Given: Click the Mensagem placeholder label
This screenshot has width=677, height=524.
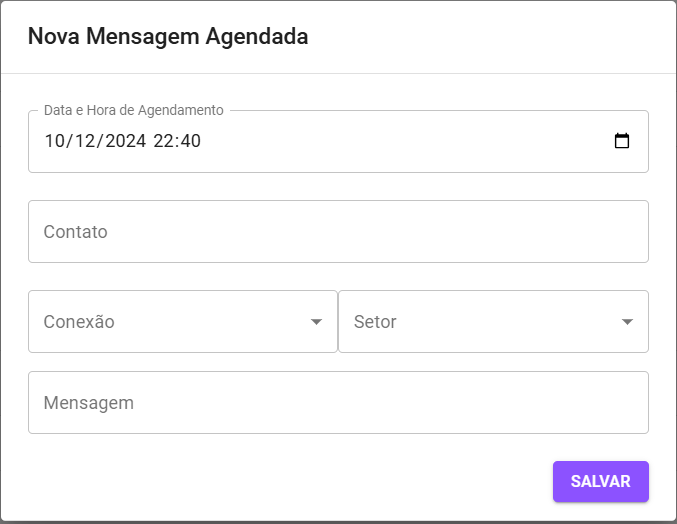Looking at the screenshot, I should pos(89,403).
